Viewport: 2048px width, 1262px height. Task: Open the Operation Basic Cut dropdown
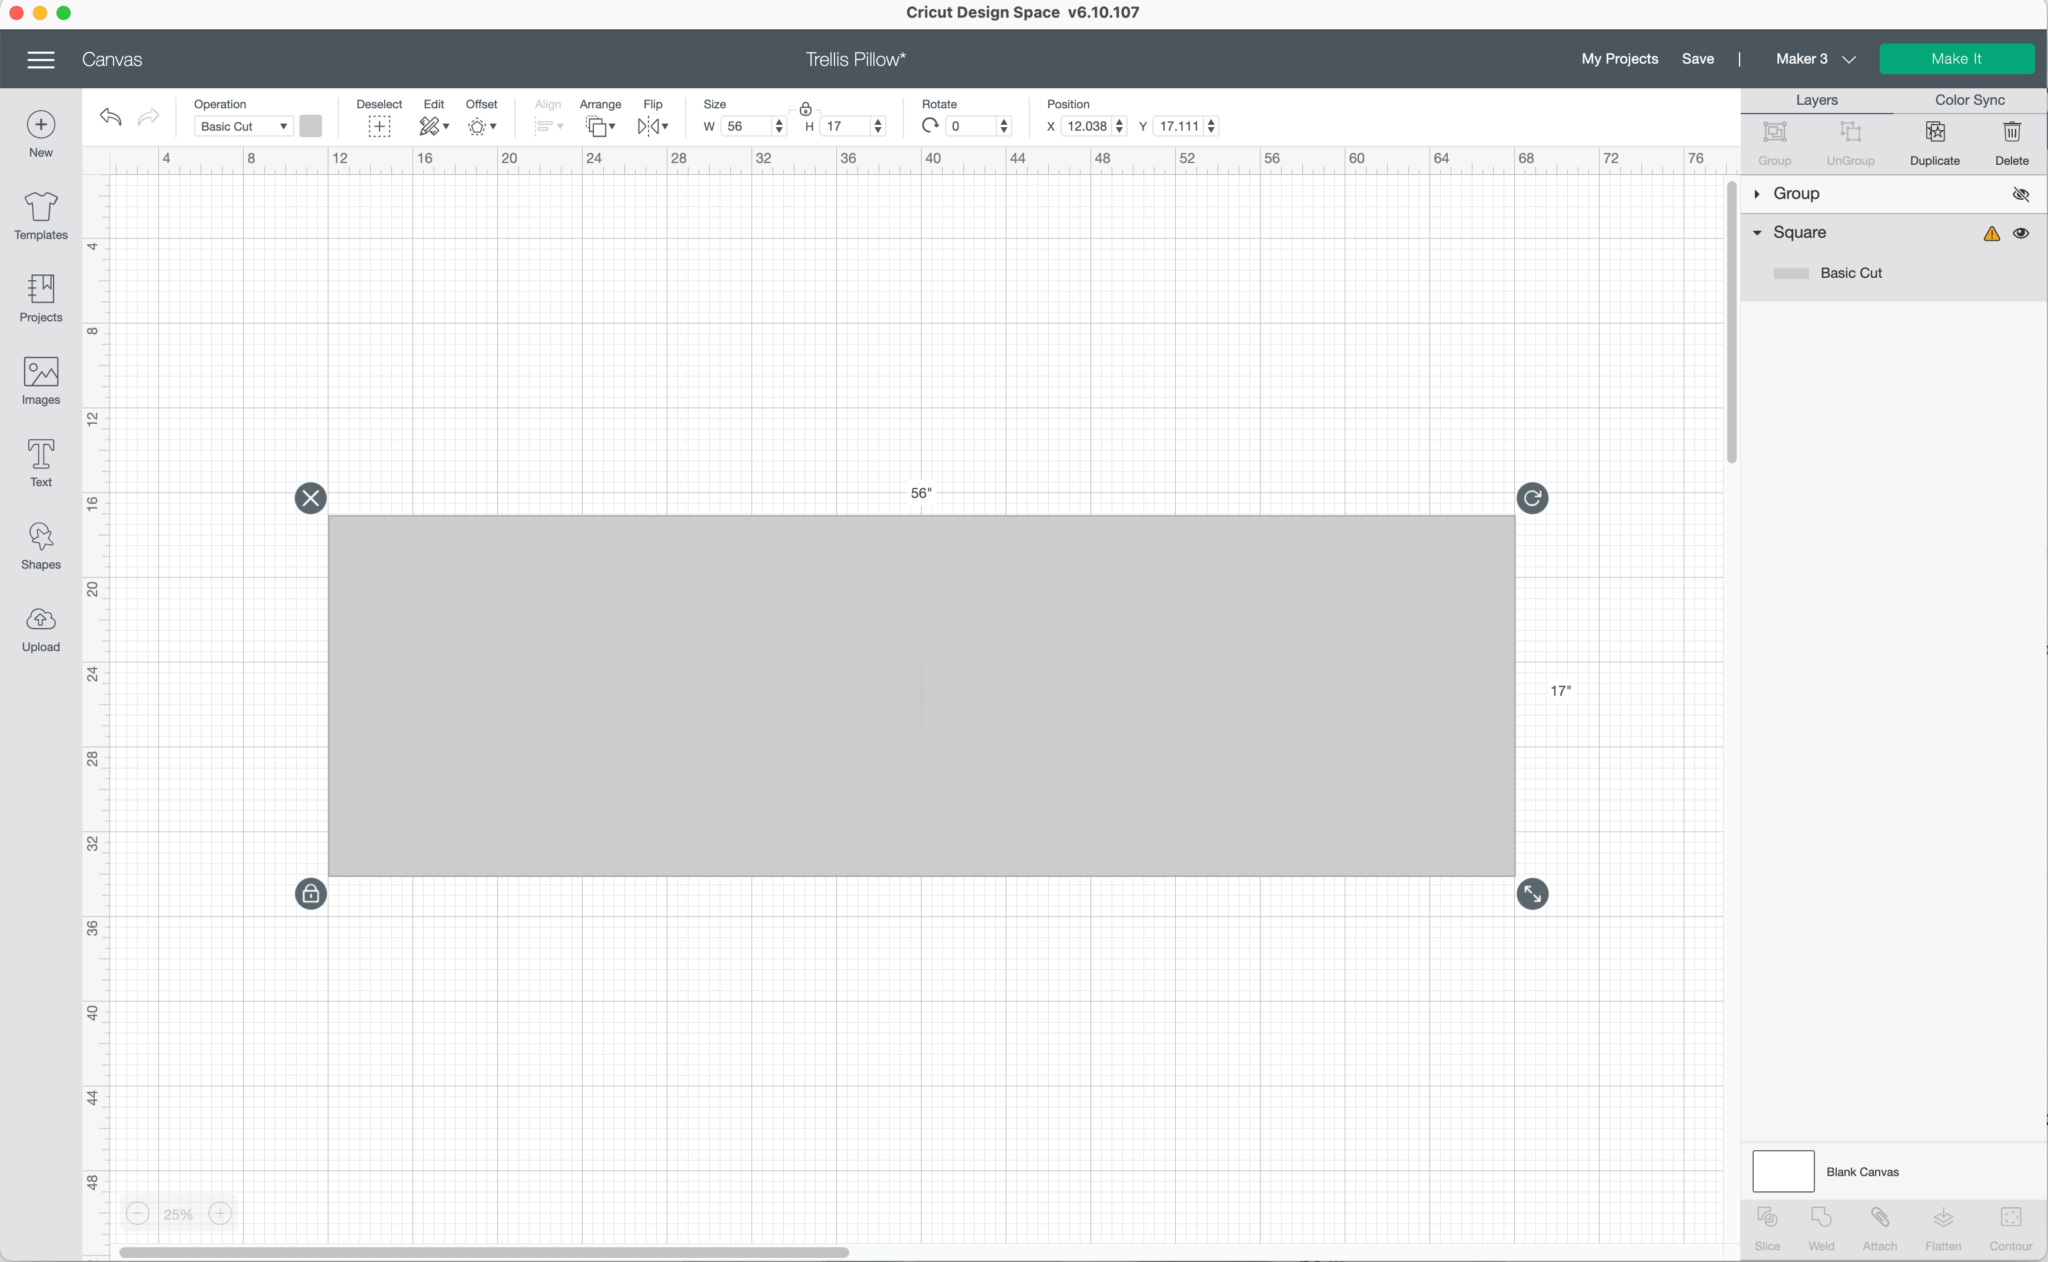pos(243,126)
